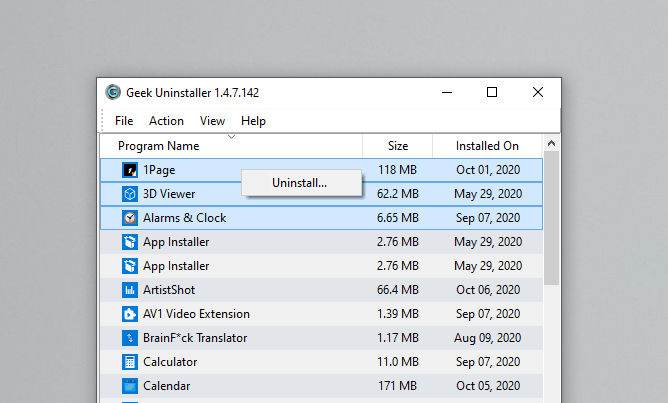The image size is (668, 403).
Task: Minimize the Geek Uninstaller window
Action: [447, 92]
